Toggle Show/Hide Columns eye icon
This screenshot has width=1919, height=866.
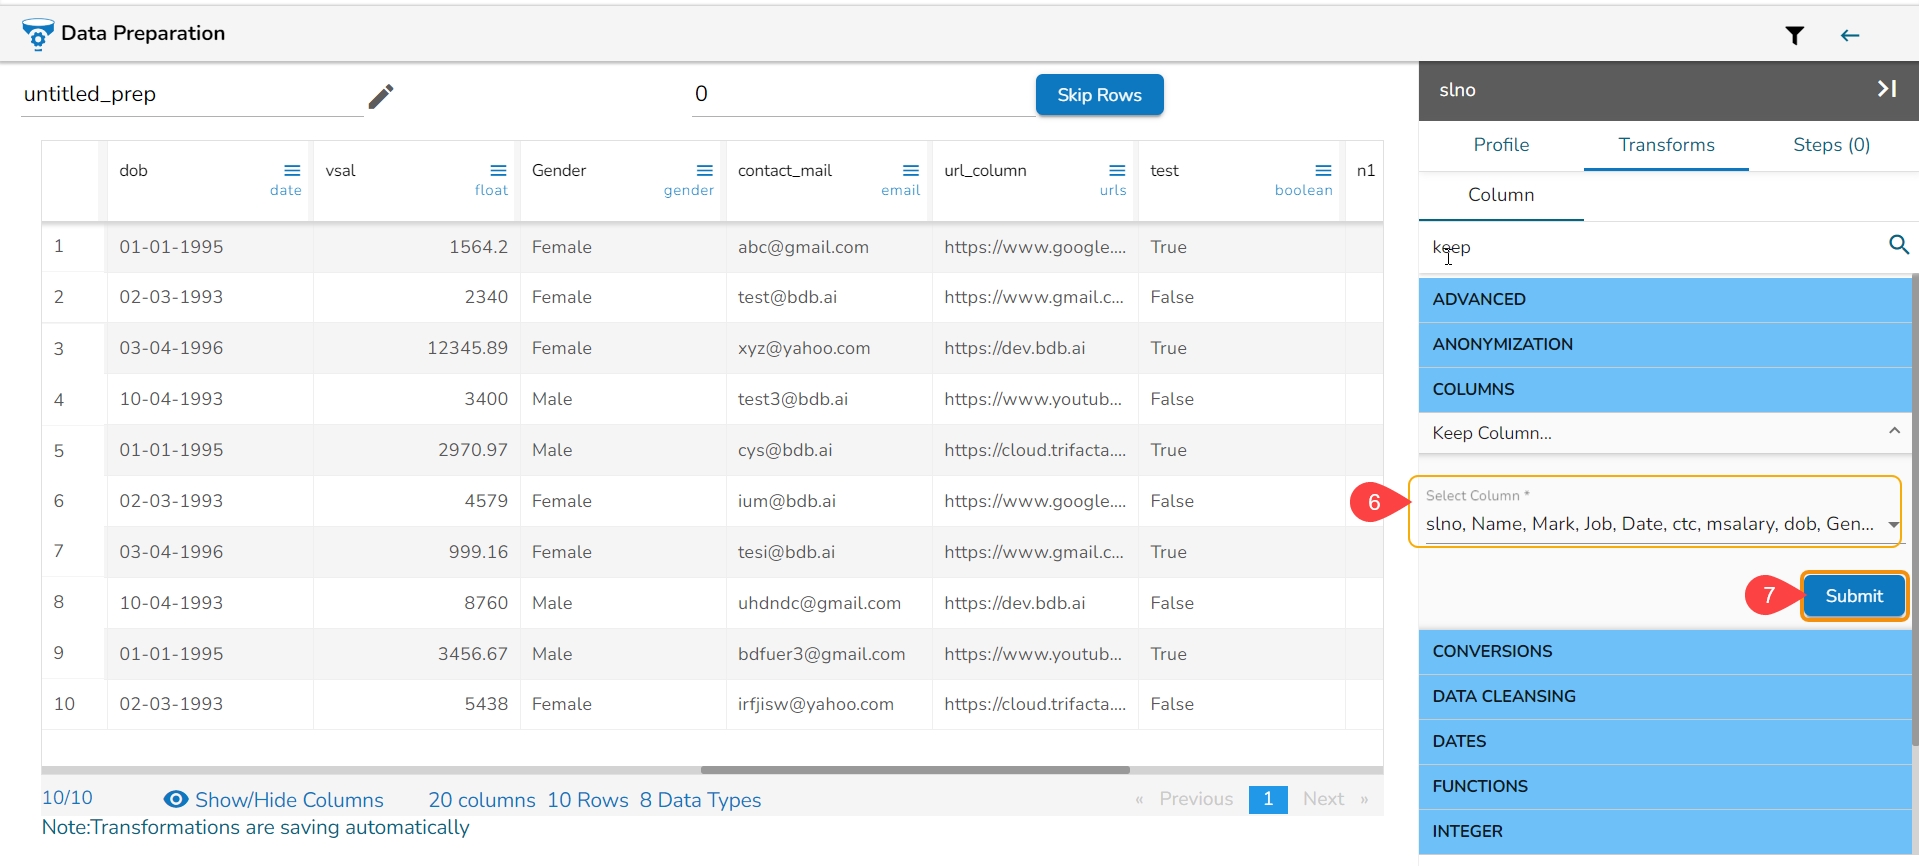(x=176, y=799)
